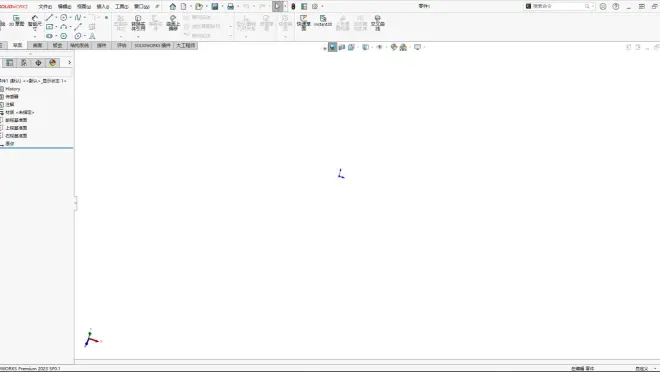Expand more manager tabs with chevron arrow
This screenshot has height=372, width=660.
(x=69, y=63)
